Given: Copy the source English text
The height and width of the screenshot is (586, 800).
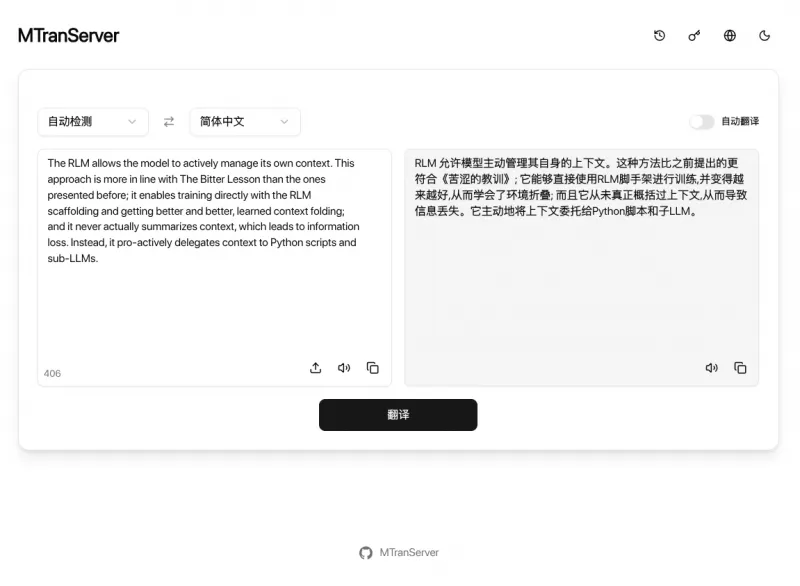Looking at the screenshot, I should (x=372, y=368).
